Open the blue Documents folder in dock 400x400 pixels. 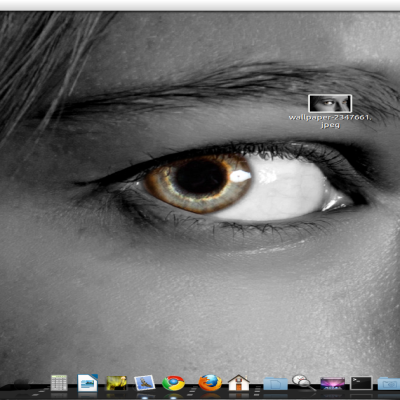click(275, 383)
